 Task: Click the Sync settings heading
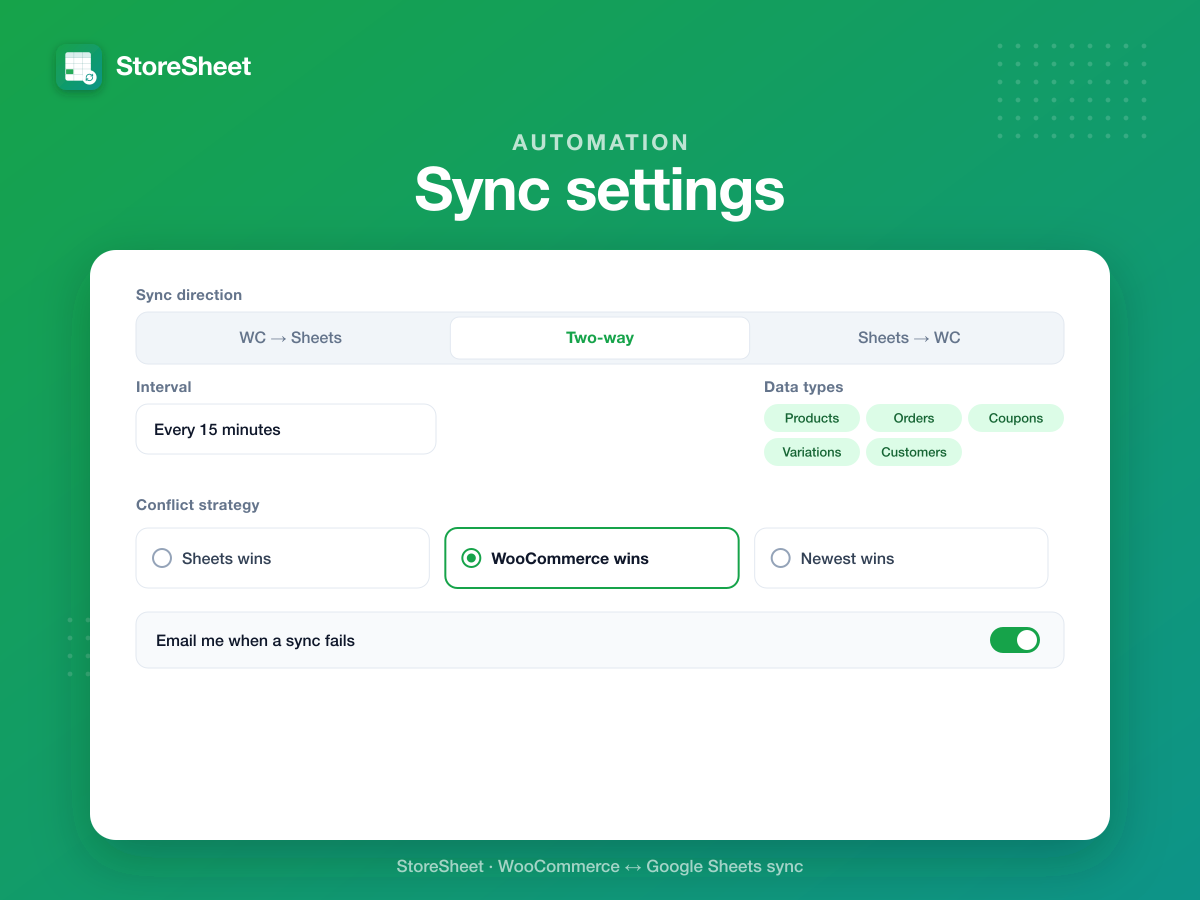coord(600,189)
